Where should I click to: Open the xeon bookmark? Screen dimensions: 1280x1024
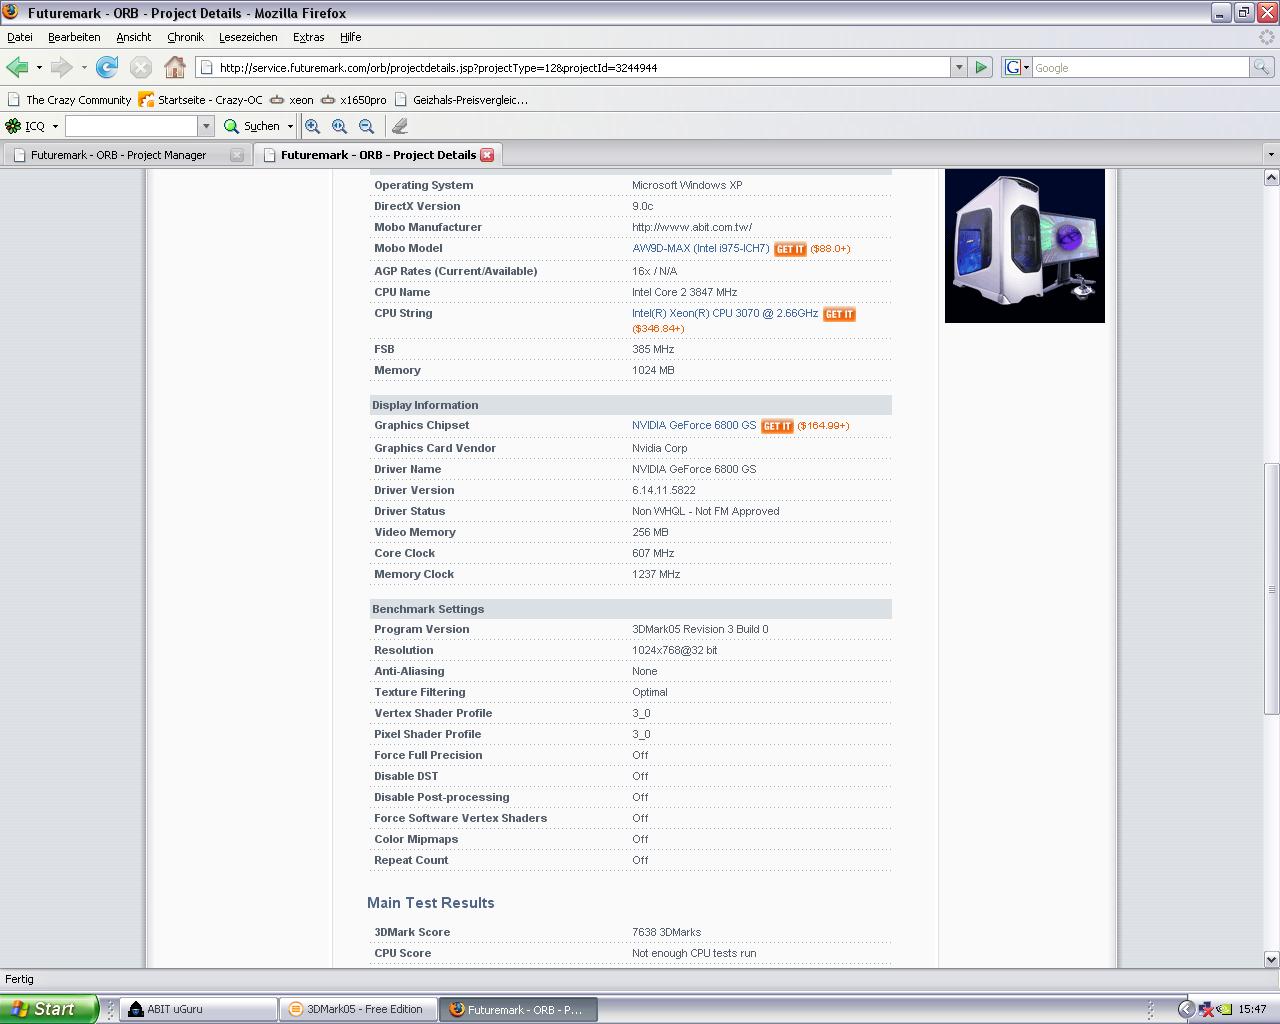coord(292,100)
